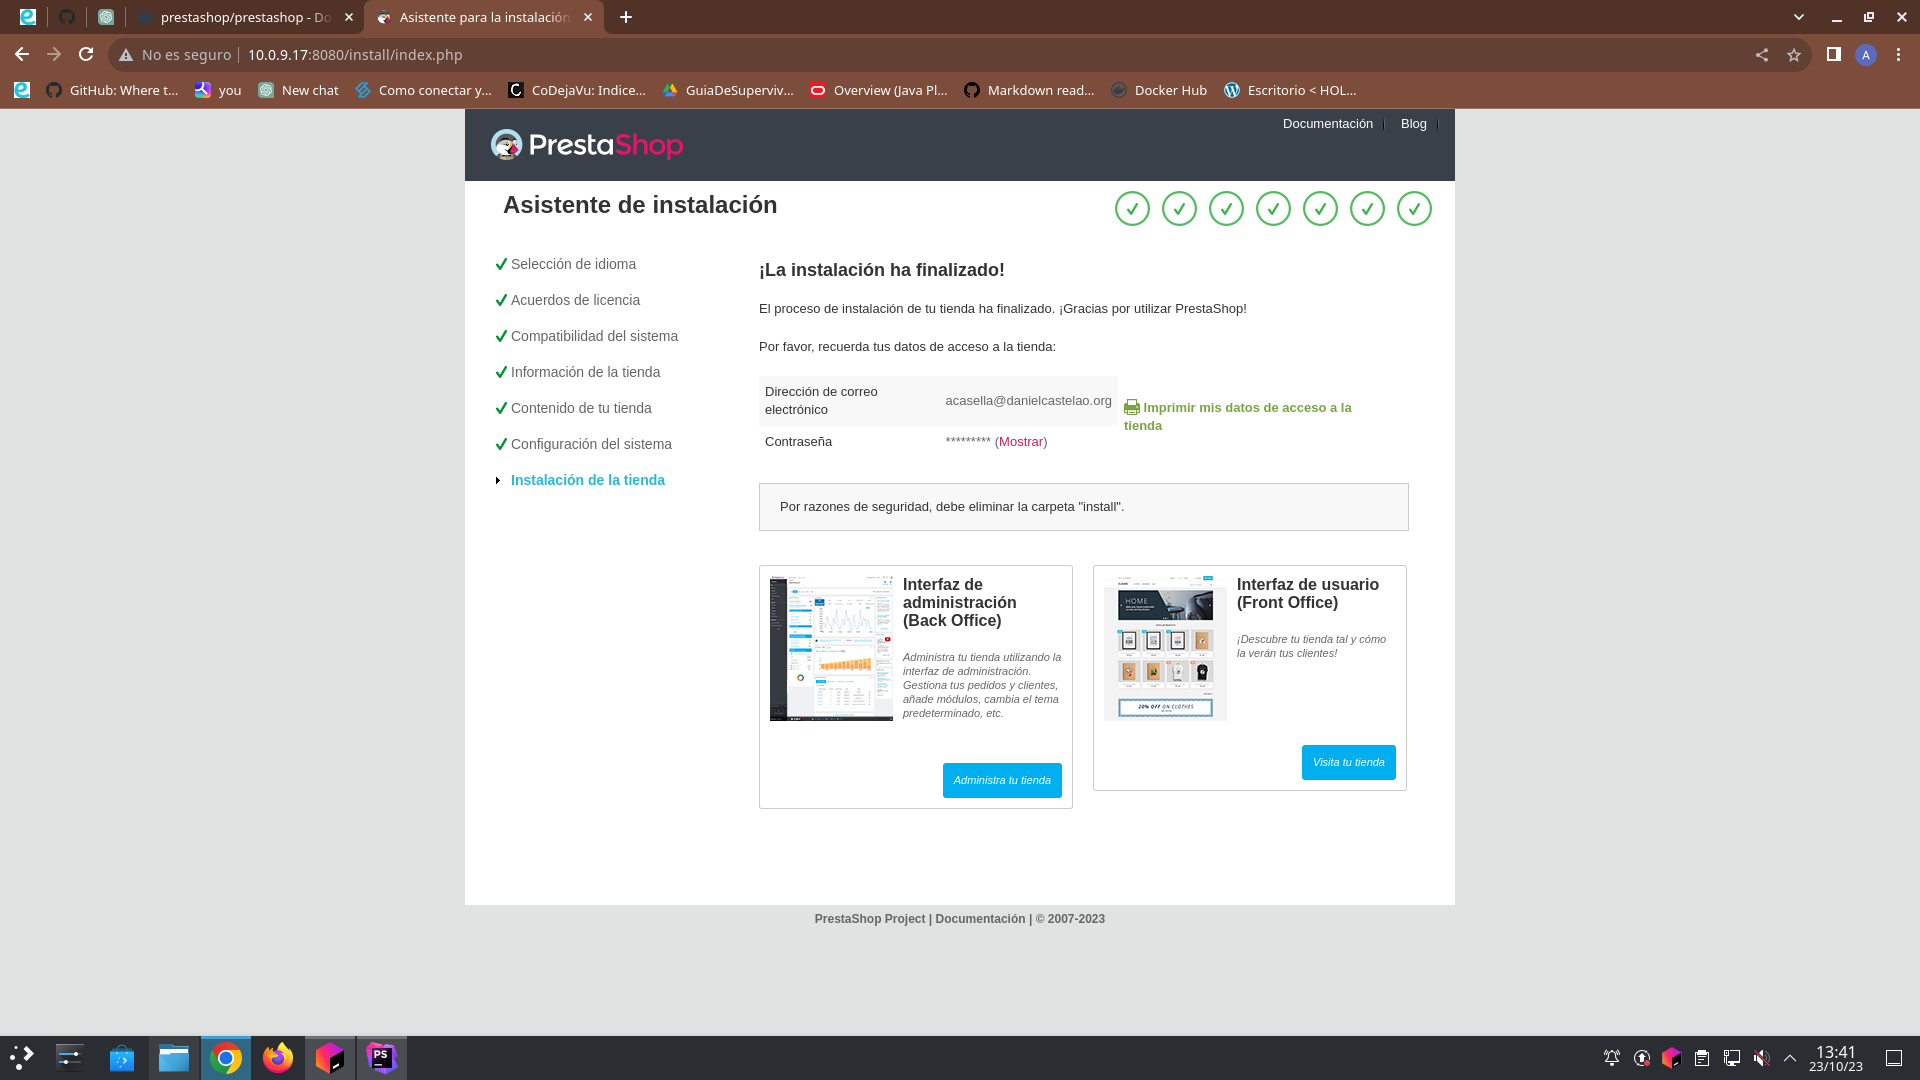Open the browser side panel icon
This screenshot has height=1080, width=1920.
tap(1834, 55)
